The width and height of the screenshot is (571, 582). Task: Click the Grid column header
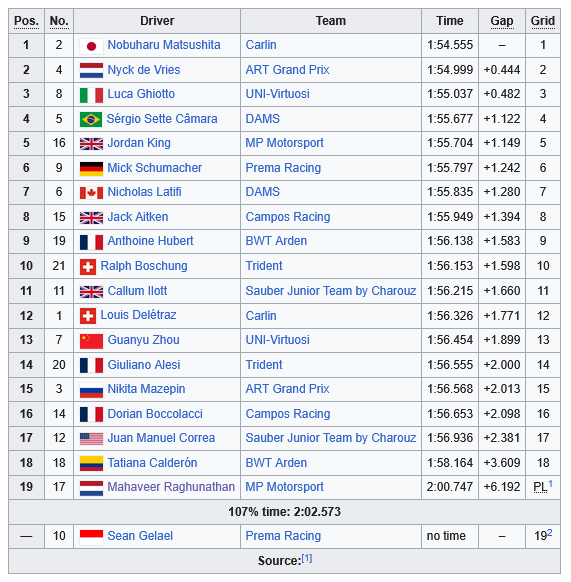point(543,21)
